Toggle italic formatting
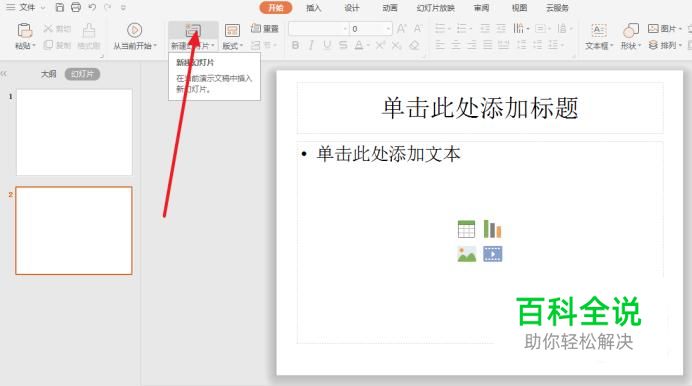This screenshot has width=692, height=386. tap(311, 45)
